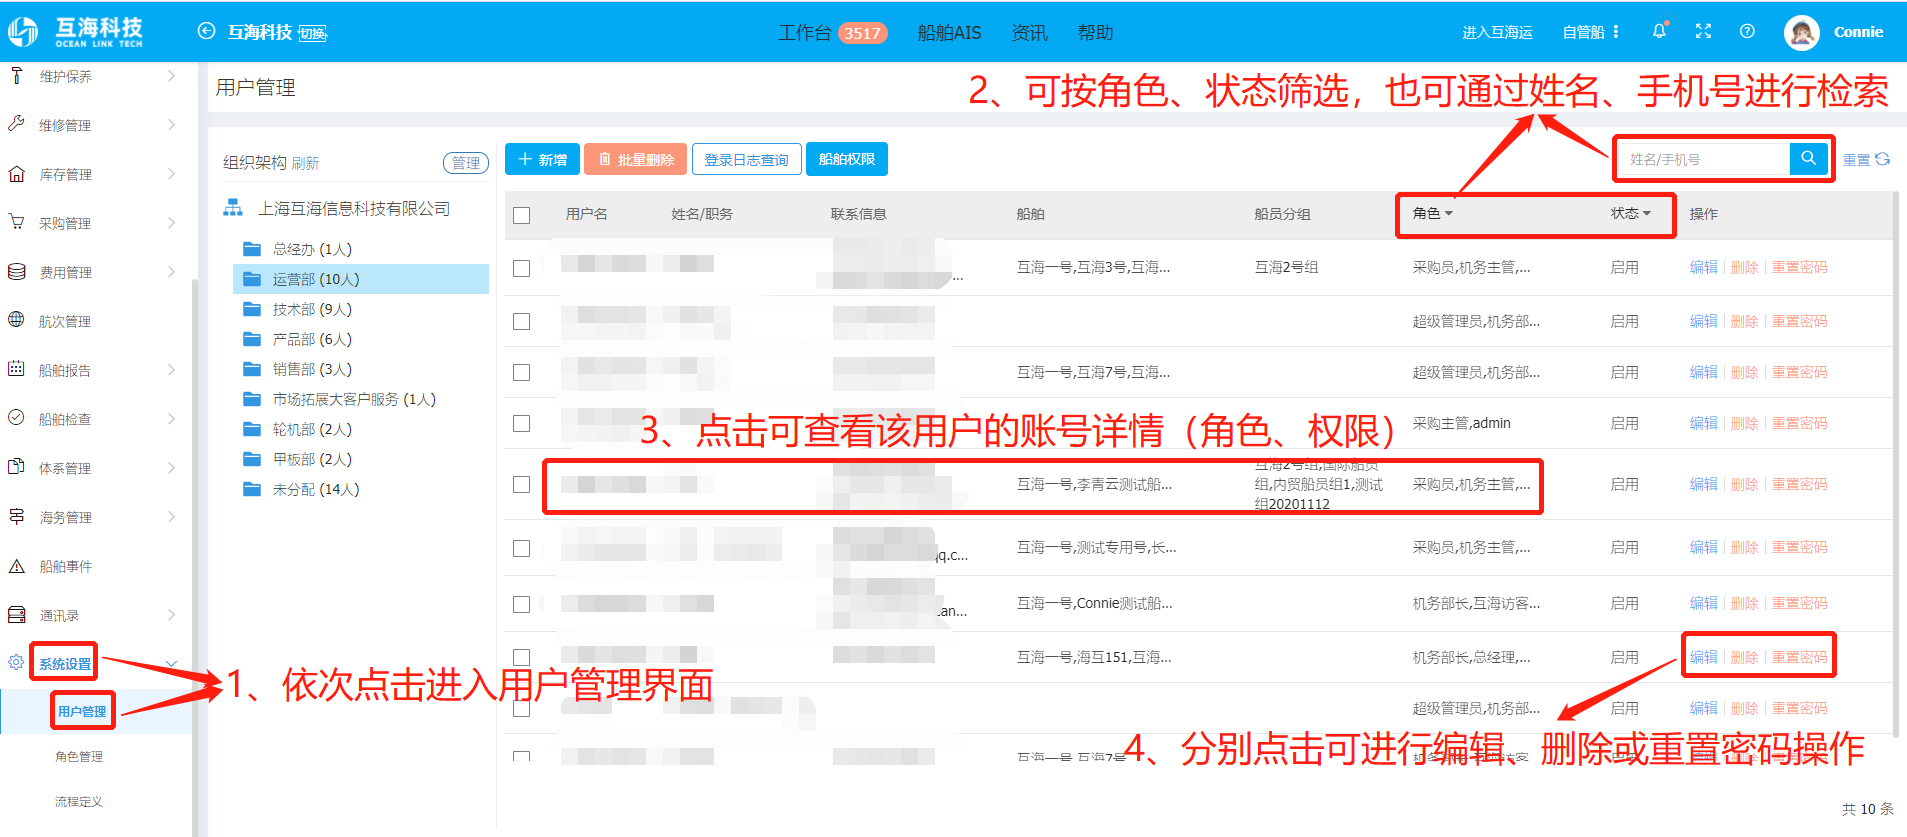Click the 费用管理 coins icon
1907x837 pixels.
point(16,271)
